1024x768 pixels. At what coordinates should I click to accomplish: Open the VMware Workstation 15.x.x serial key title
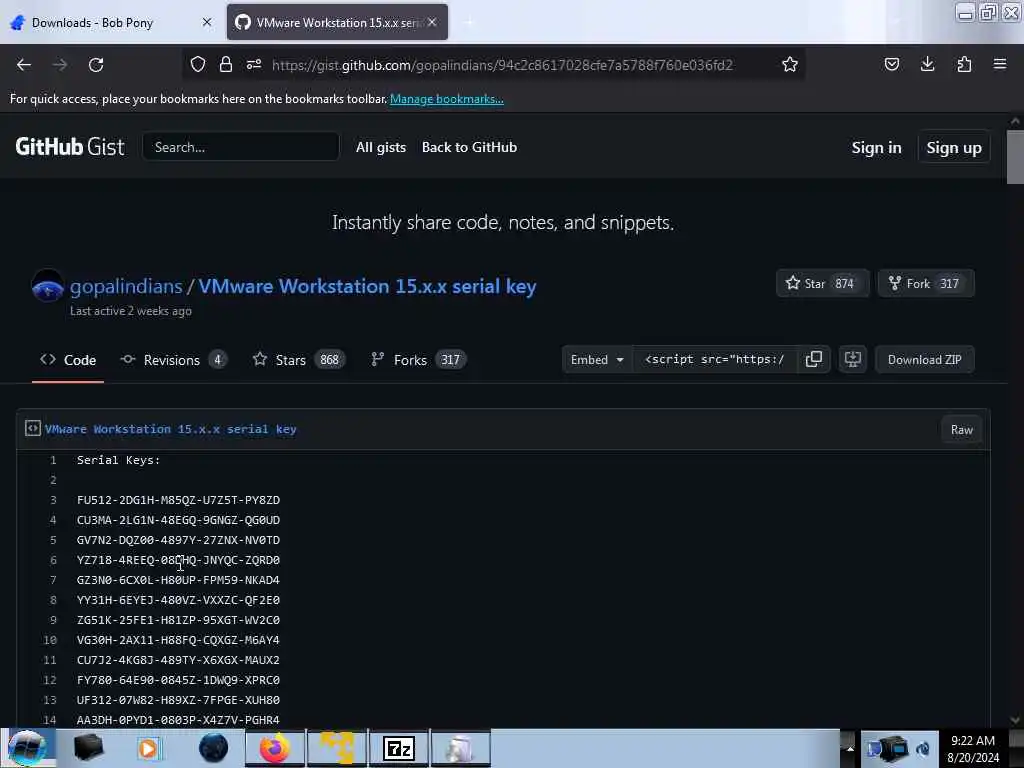(x=367, y=286)
